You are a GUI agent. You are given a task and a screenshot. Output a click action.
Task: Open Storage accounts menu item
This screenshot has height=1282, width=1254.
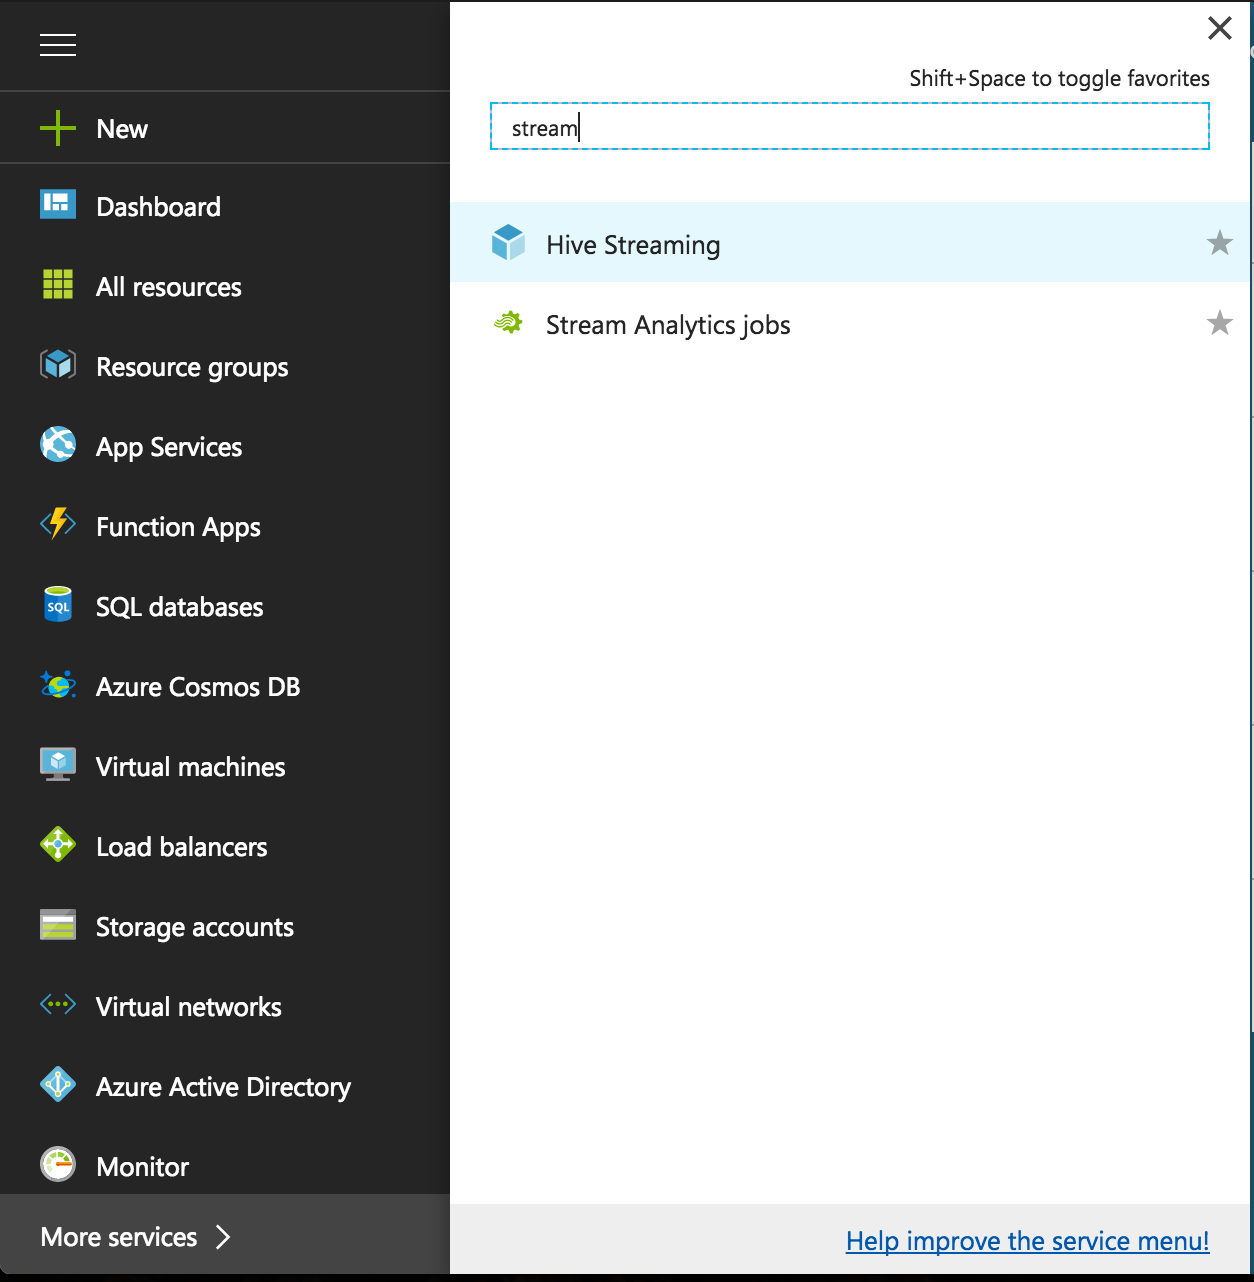click(195, 928)
